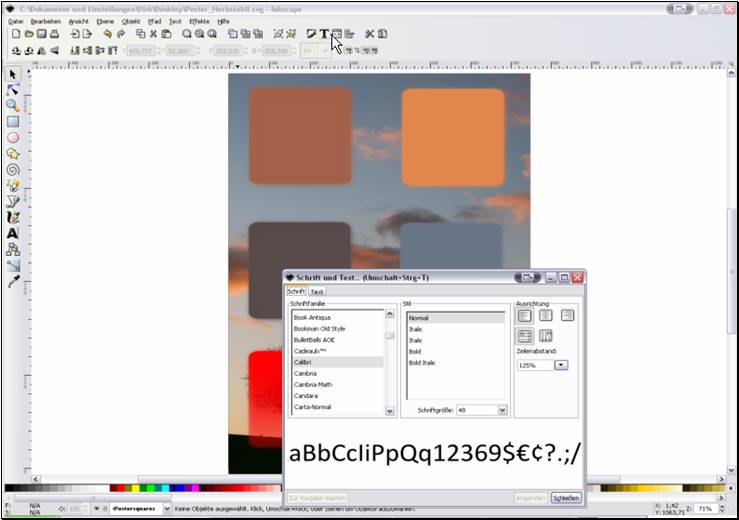Choose the Rectangle drawing tool
The image size is (739, 520).
coord(13,121)
